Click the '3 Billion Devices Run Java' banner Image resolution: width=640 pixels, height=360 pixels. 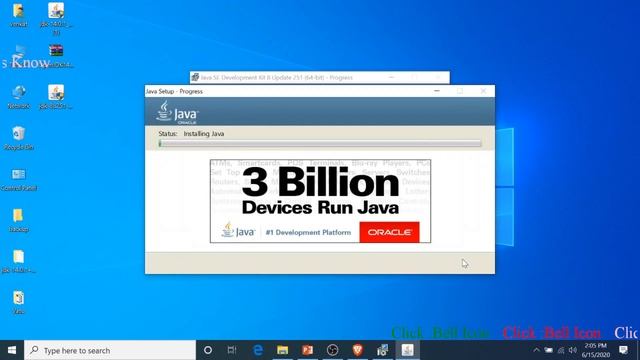pos(320,201)
